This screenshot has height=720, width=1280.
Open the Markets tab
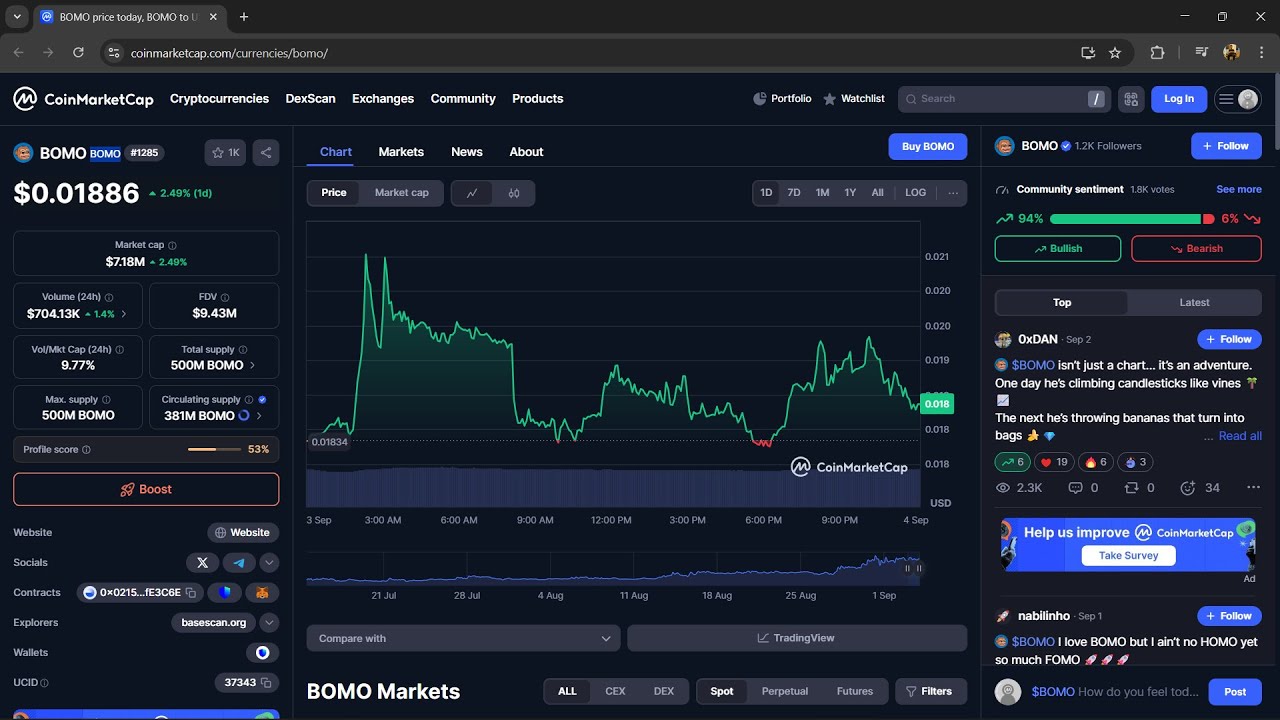401,152
